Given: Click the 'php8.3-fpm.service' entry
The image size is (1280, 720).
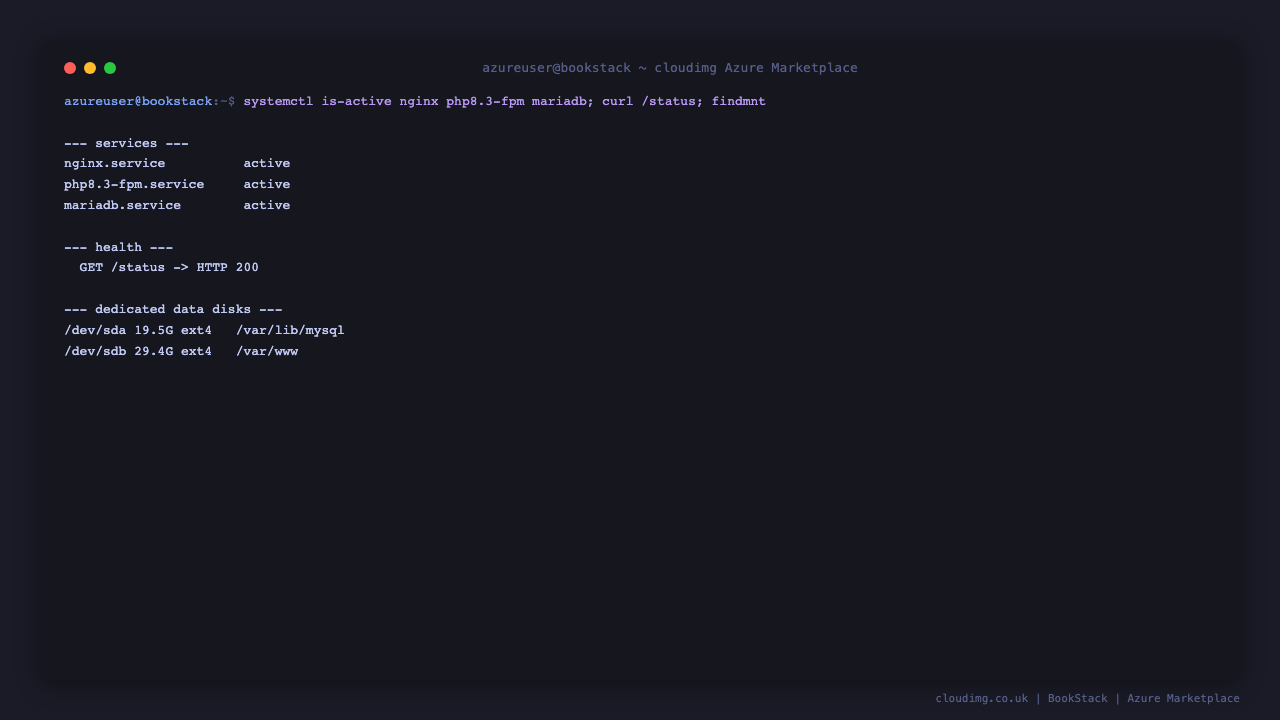Looking at the screenshot, I should pyautogui.click(x=134, y=185).
